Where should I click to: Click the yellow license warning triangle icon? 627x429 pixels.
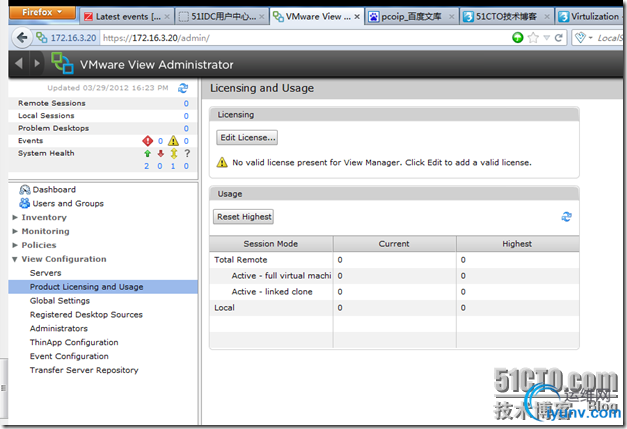point(222,162)
